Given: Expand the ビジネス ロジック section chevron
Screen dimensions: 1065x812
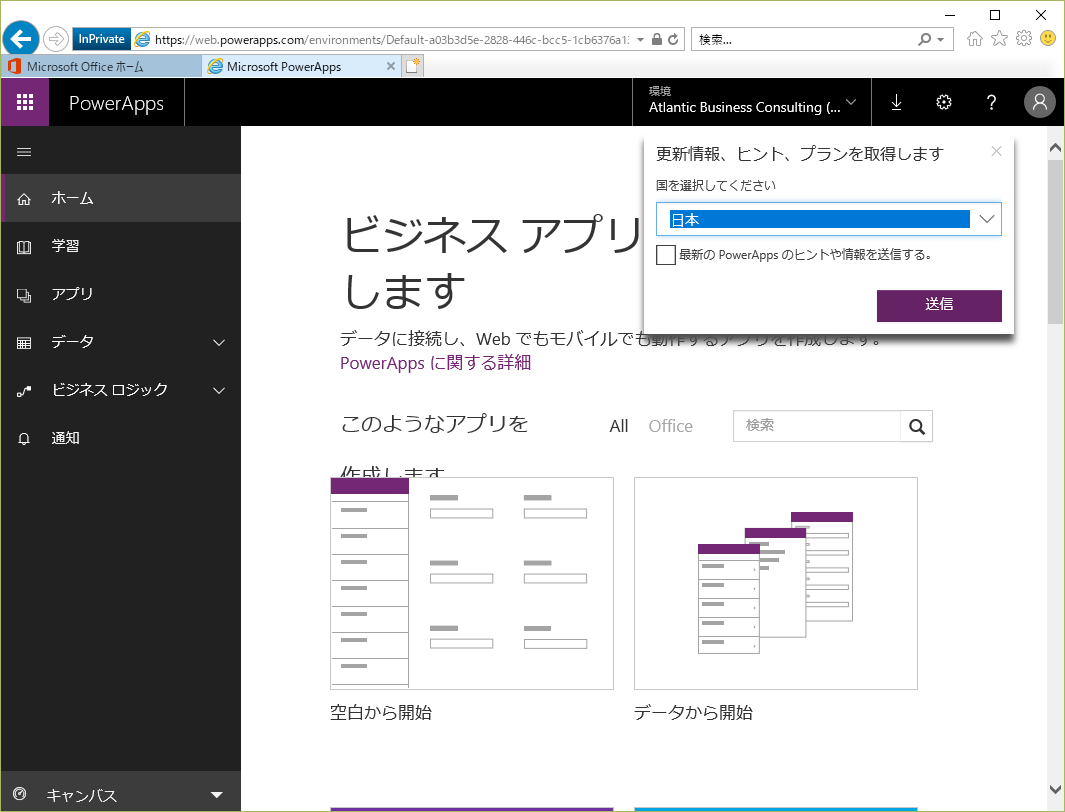Looking at the screenshot, I should pos(219,390).
